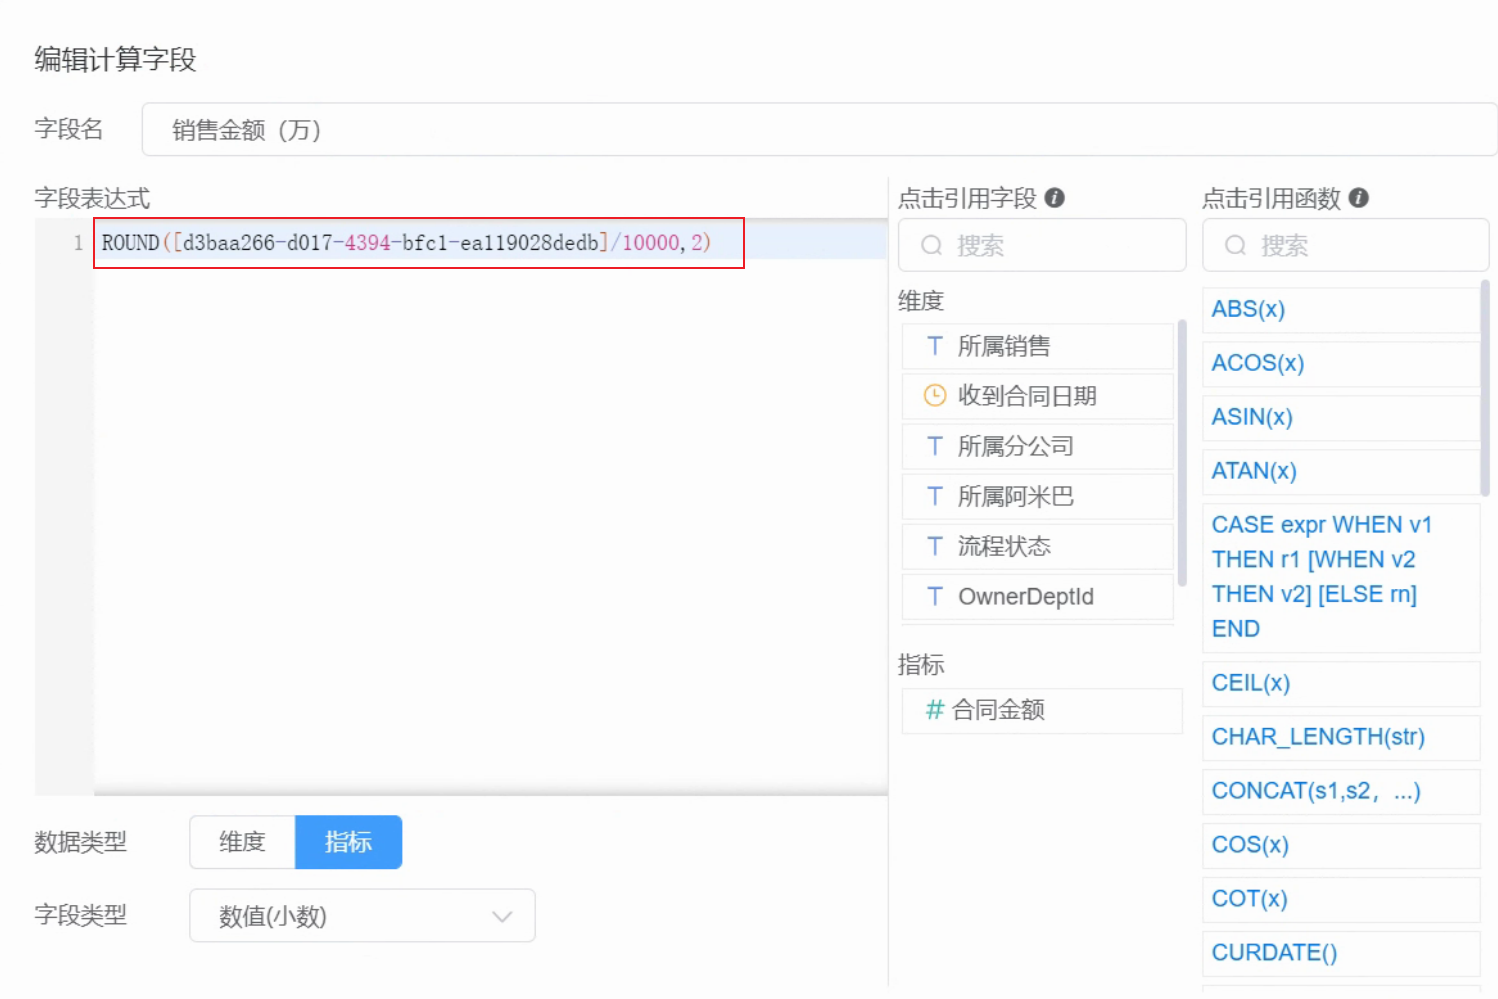Insert the CEIL(x) function

click(1341, 683)
